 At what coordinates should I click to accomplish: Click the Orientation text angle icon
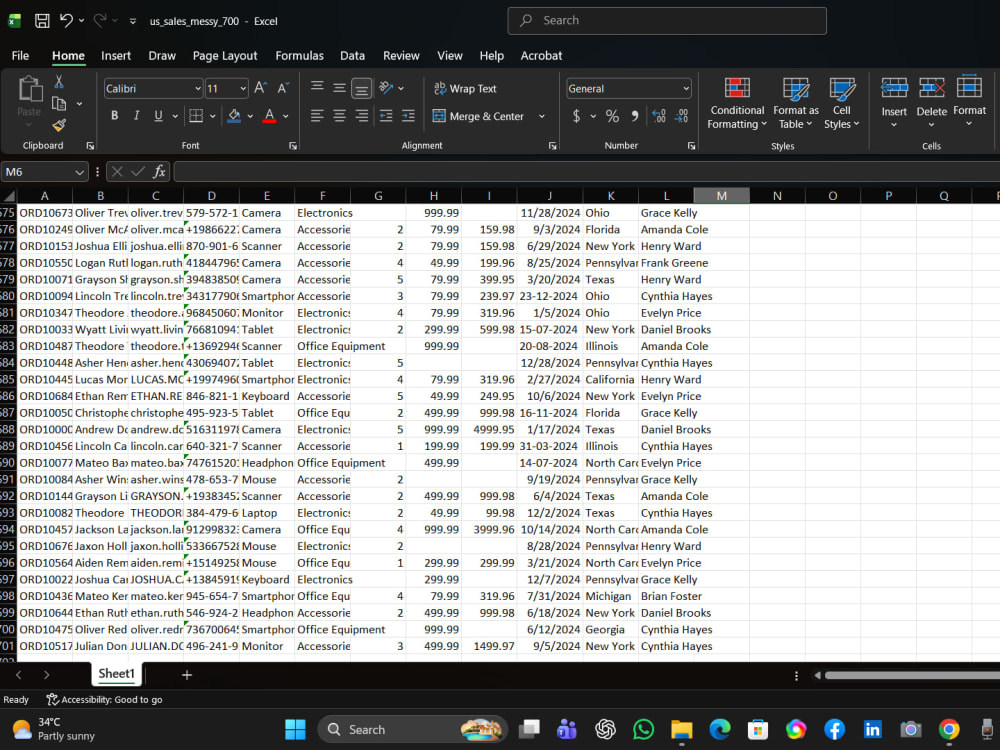click(386, 88)
